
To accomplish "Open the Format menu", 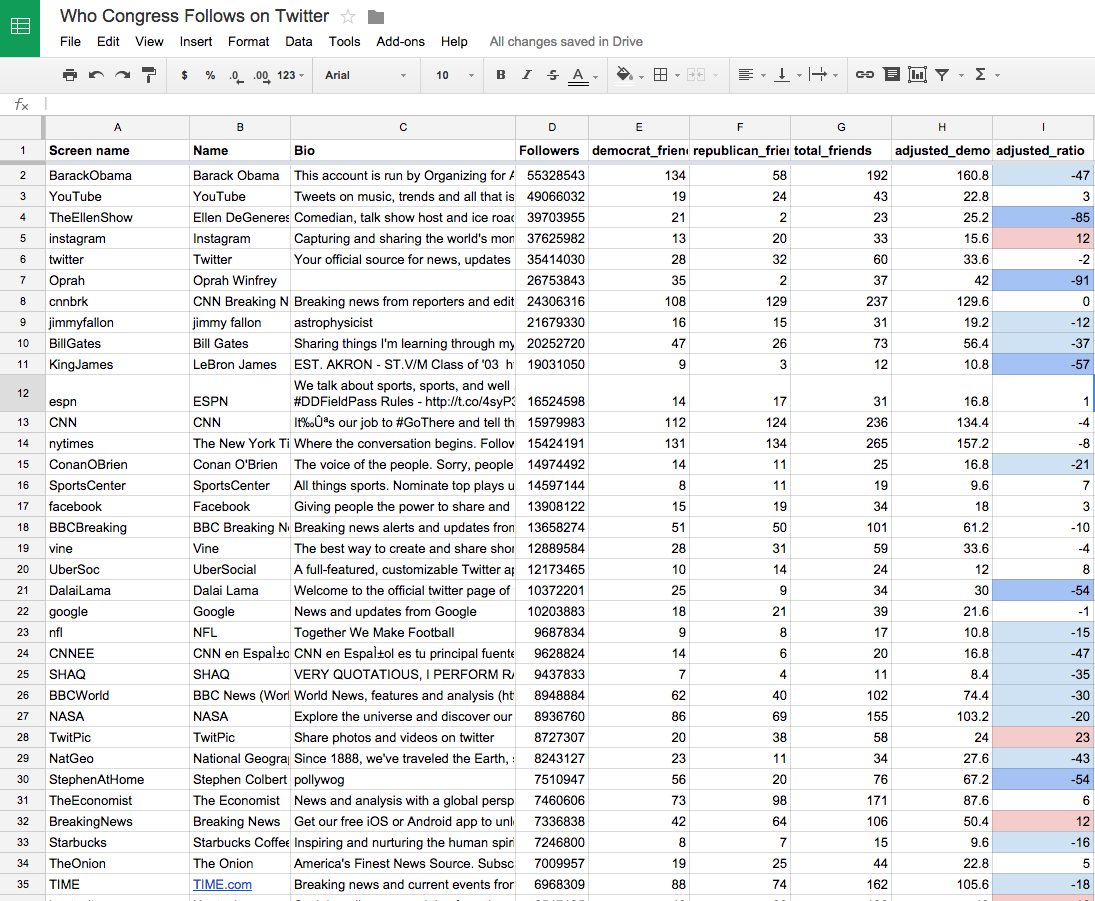I will (249, 41).
